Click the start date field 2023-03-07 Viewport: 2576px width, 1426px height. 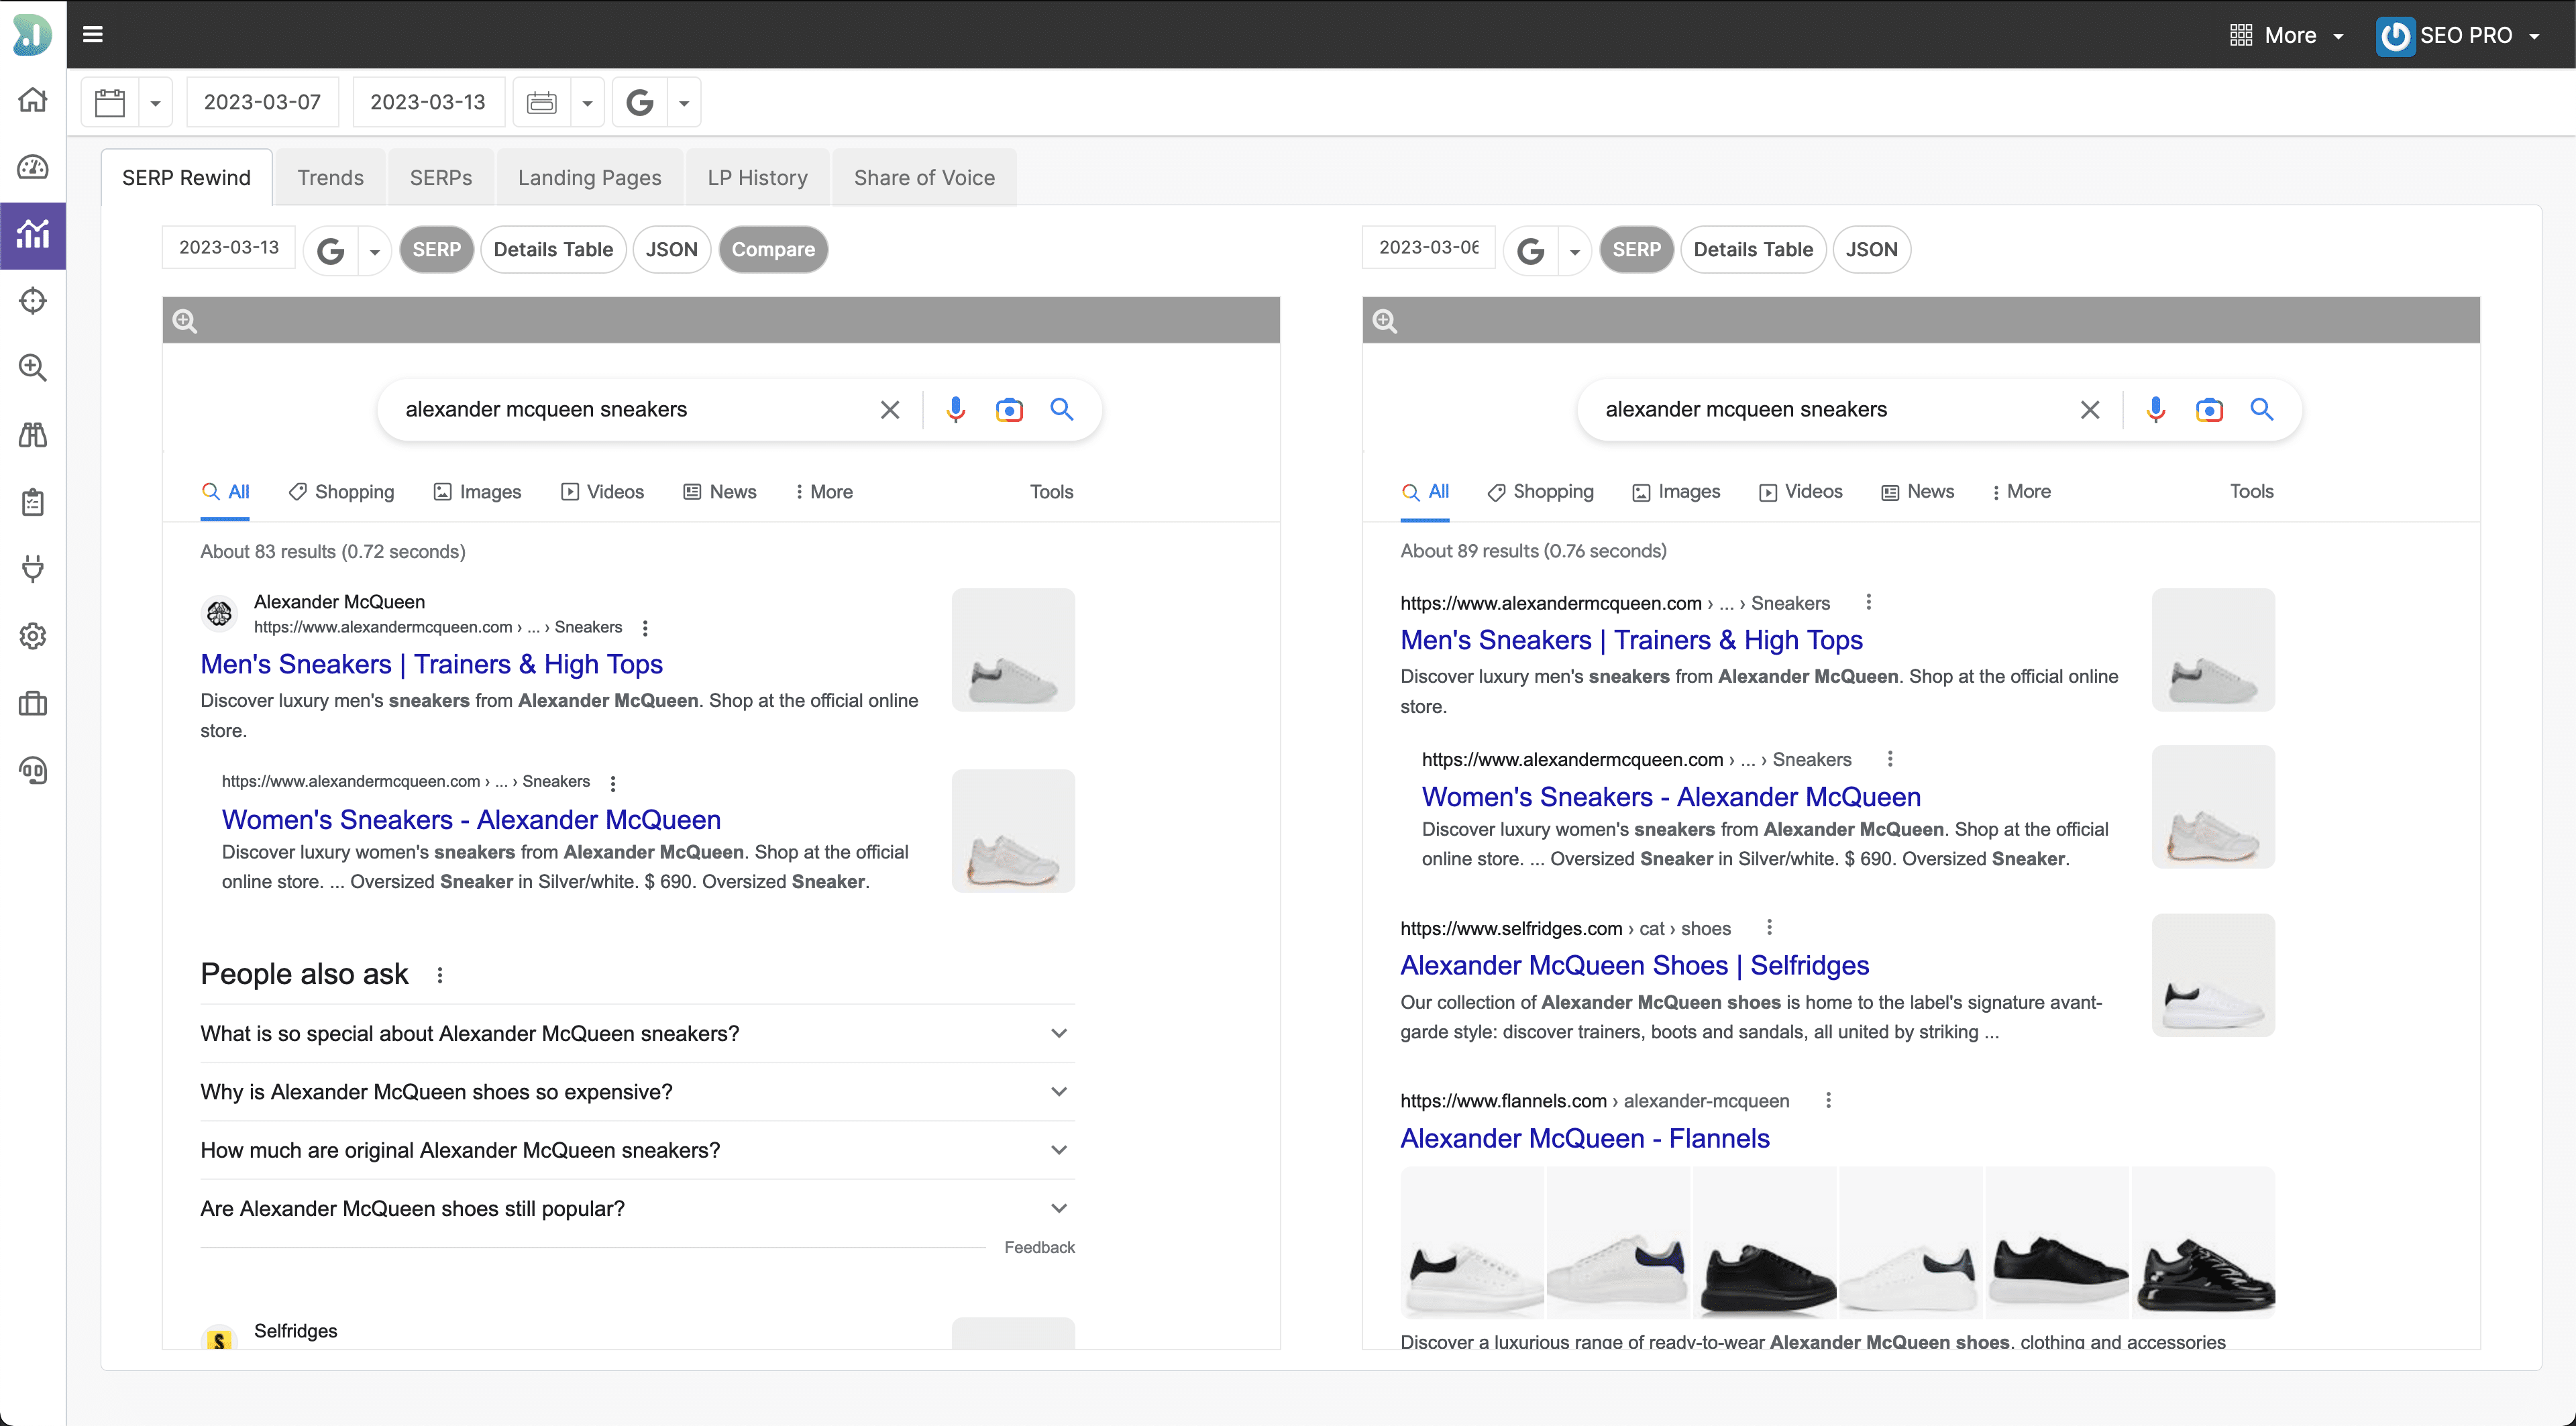[262, 102]
